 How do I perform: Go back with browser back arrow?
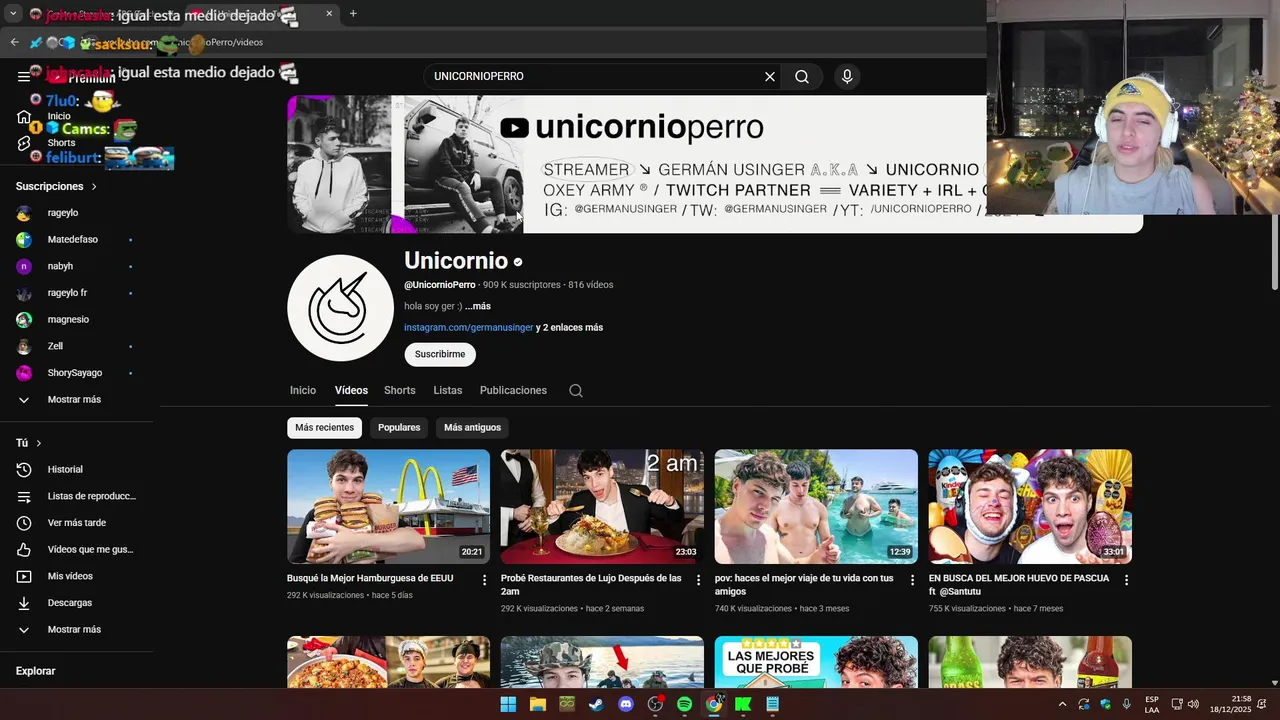click(x=14, y=42)
